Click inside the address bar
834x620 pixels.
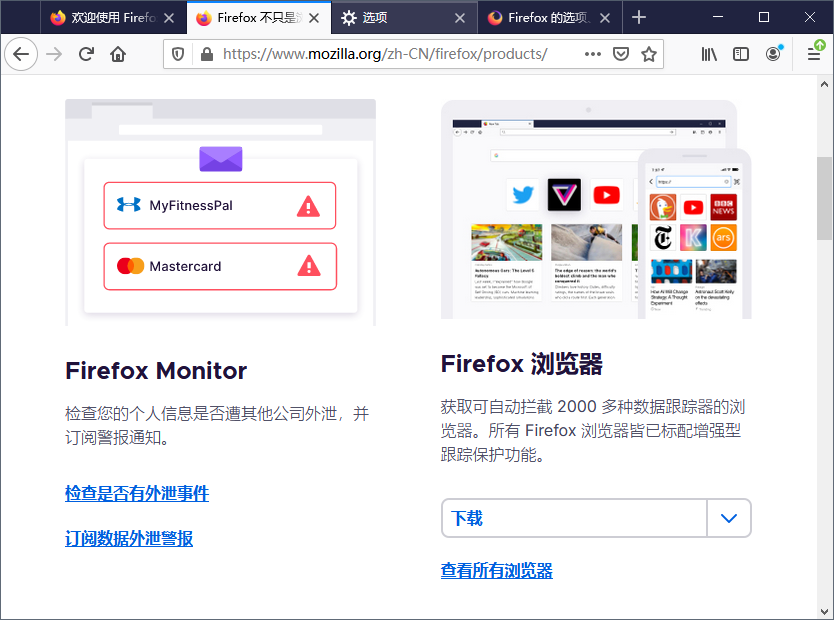pyautogui.click(x=400, y=54)
